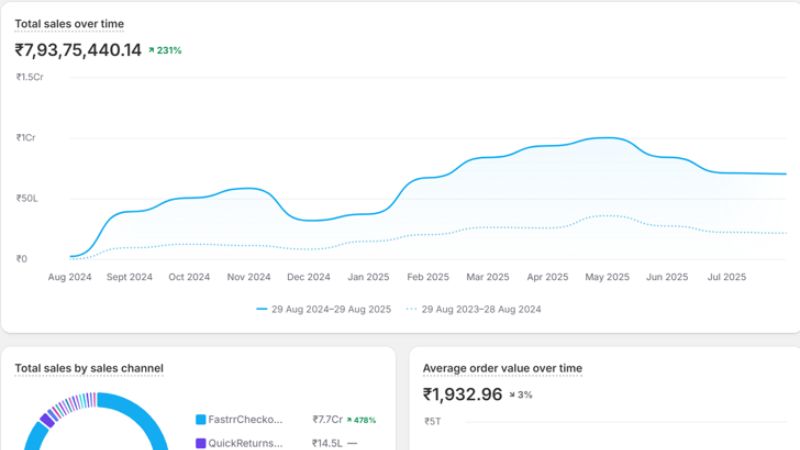The width and height of the screenshot is (800, 450).
Task: Click the purple segment of the donut chart
Action: coord(45,419)
